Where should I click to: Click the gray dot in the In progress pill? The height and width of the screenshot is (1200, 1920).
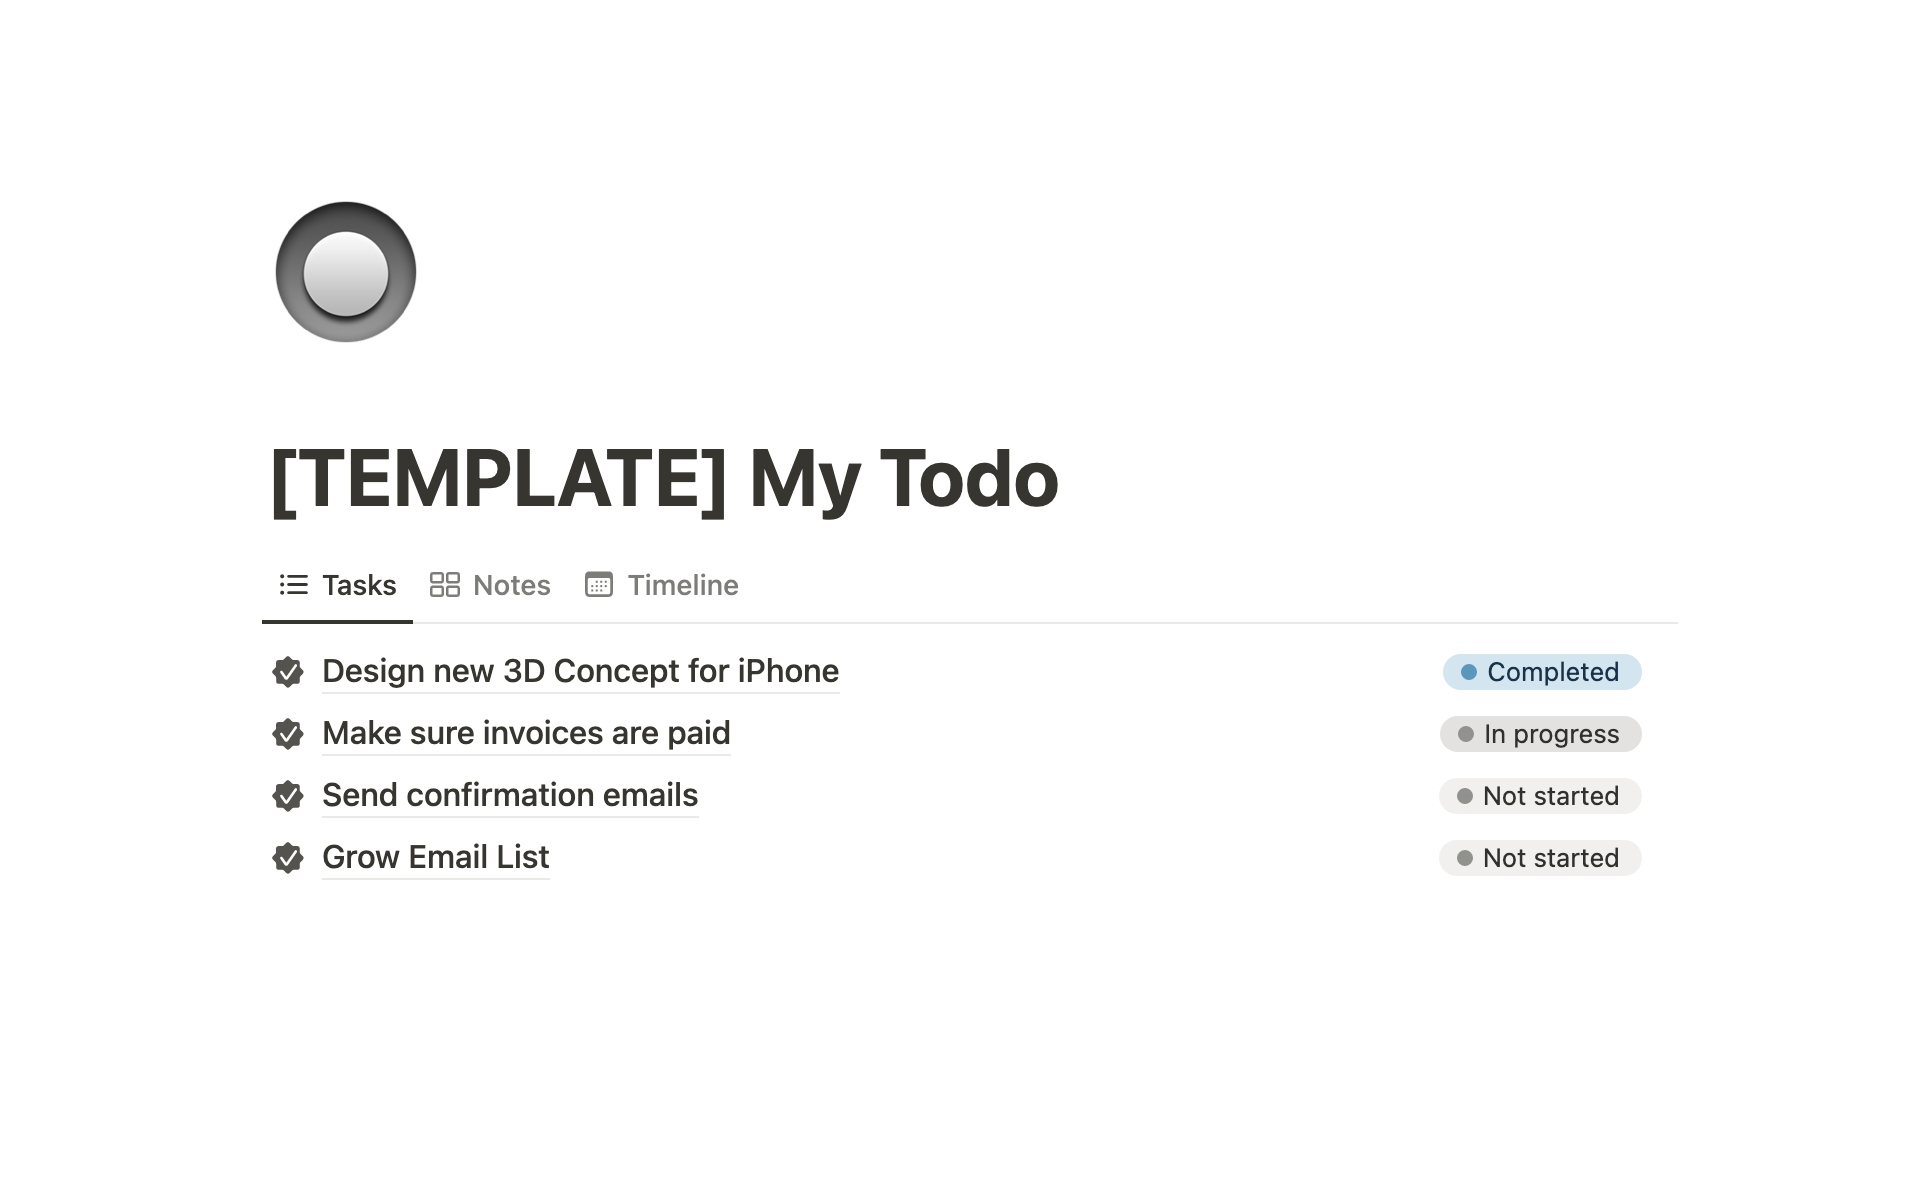pyautogui.click(x=1466, y=735)
